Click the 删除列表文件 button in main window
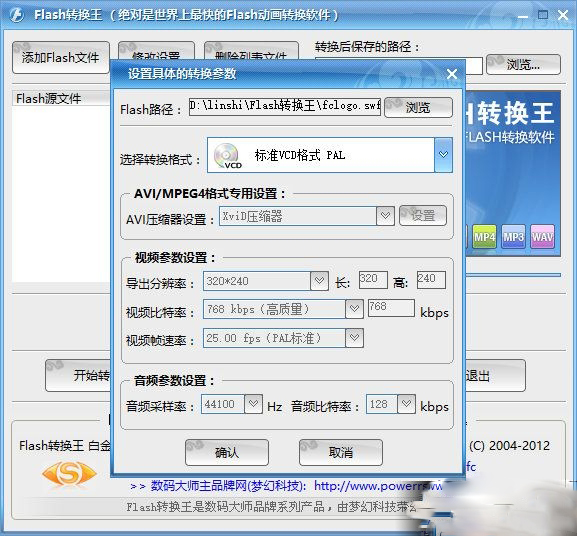The height and width of the screenshot is (536, 577). tap(251, 51)
